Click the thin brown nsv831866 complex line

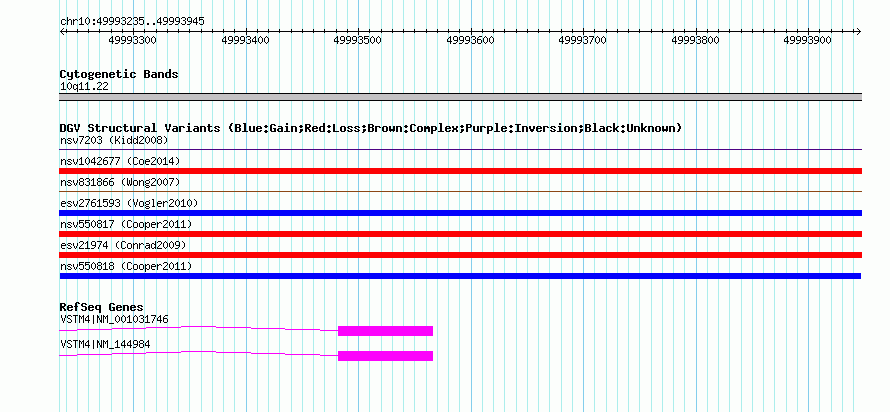(460, 192)
